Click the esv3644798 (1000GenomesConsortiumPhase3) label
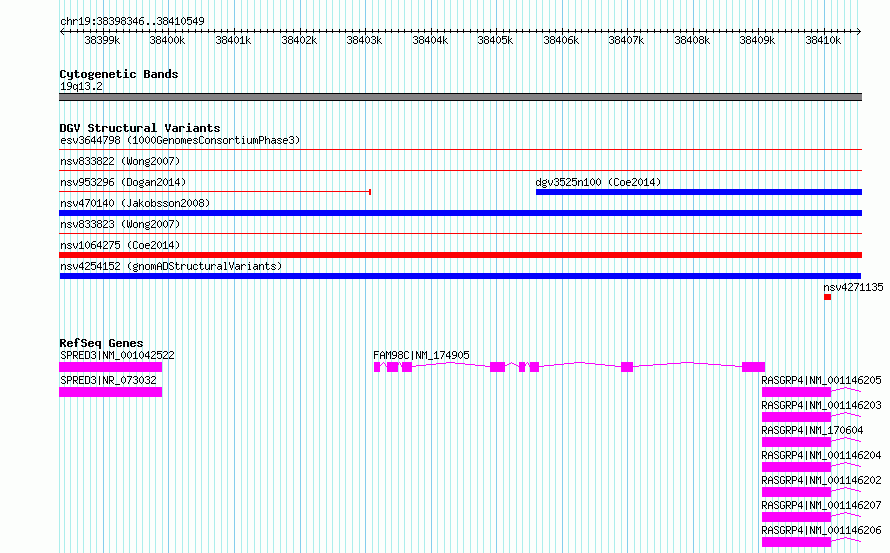The image size is (890, 553). tap(180, 140)
